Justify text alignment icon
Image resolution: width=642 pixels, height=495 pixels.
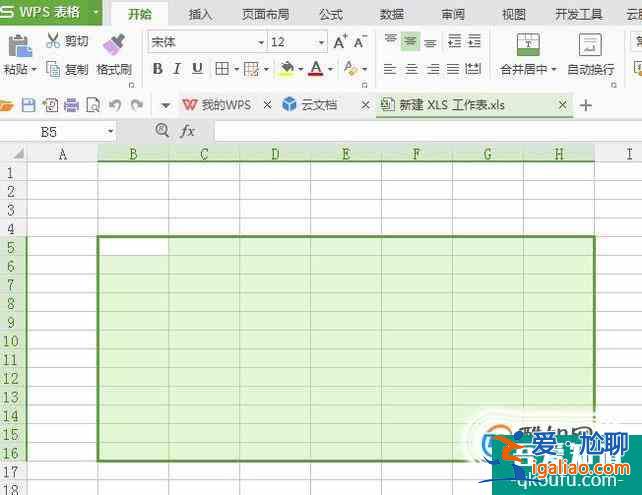(x=453, y=69)
